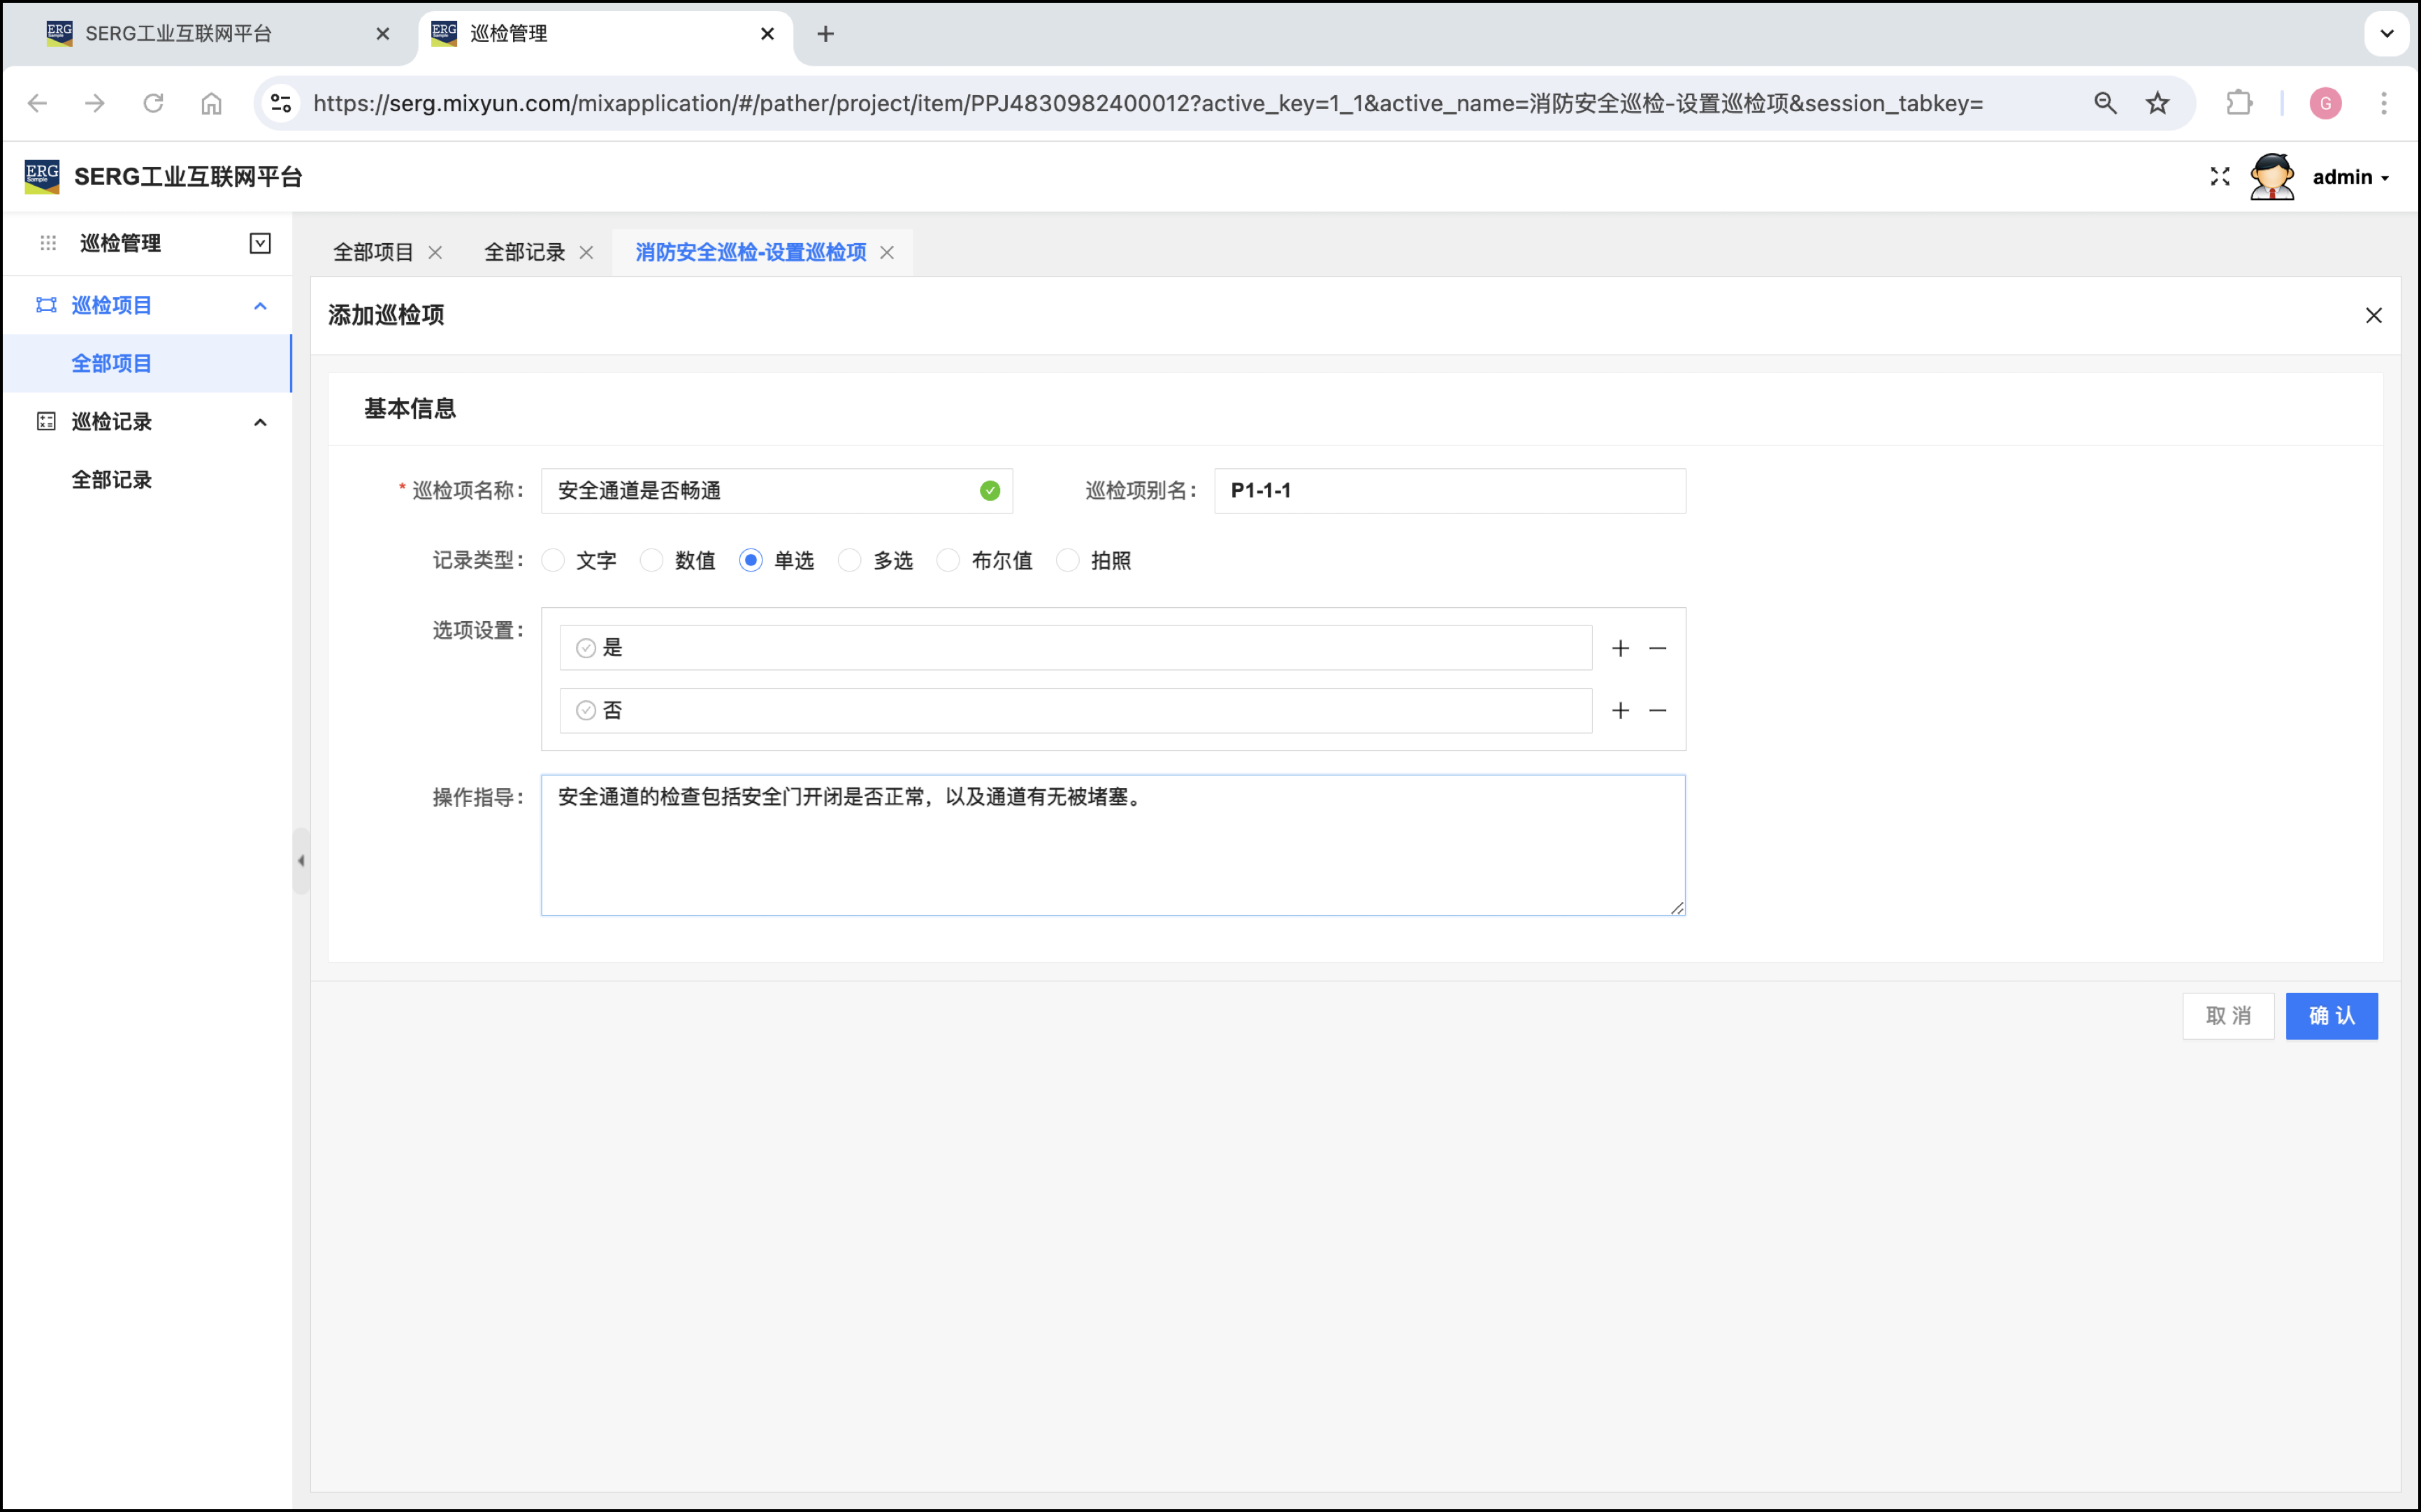Bookmark this page with the star icon
This screenshot has width=2421, height=1512.
pyautogui.click(x=2157, y=103)
